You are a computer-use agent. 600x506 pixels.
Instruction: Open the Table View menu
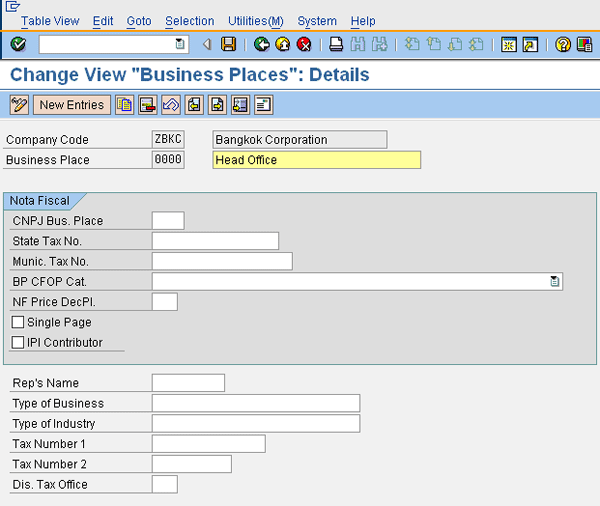tap(50, 21)
